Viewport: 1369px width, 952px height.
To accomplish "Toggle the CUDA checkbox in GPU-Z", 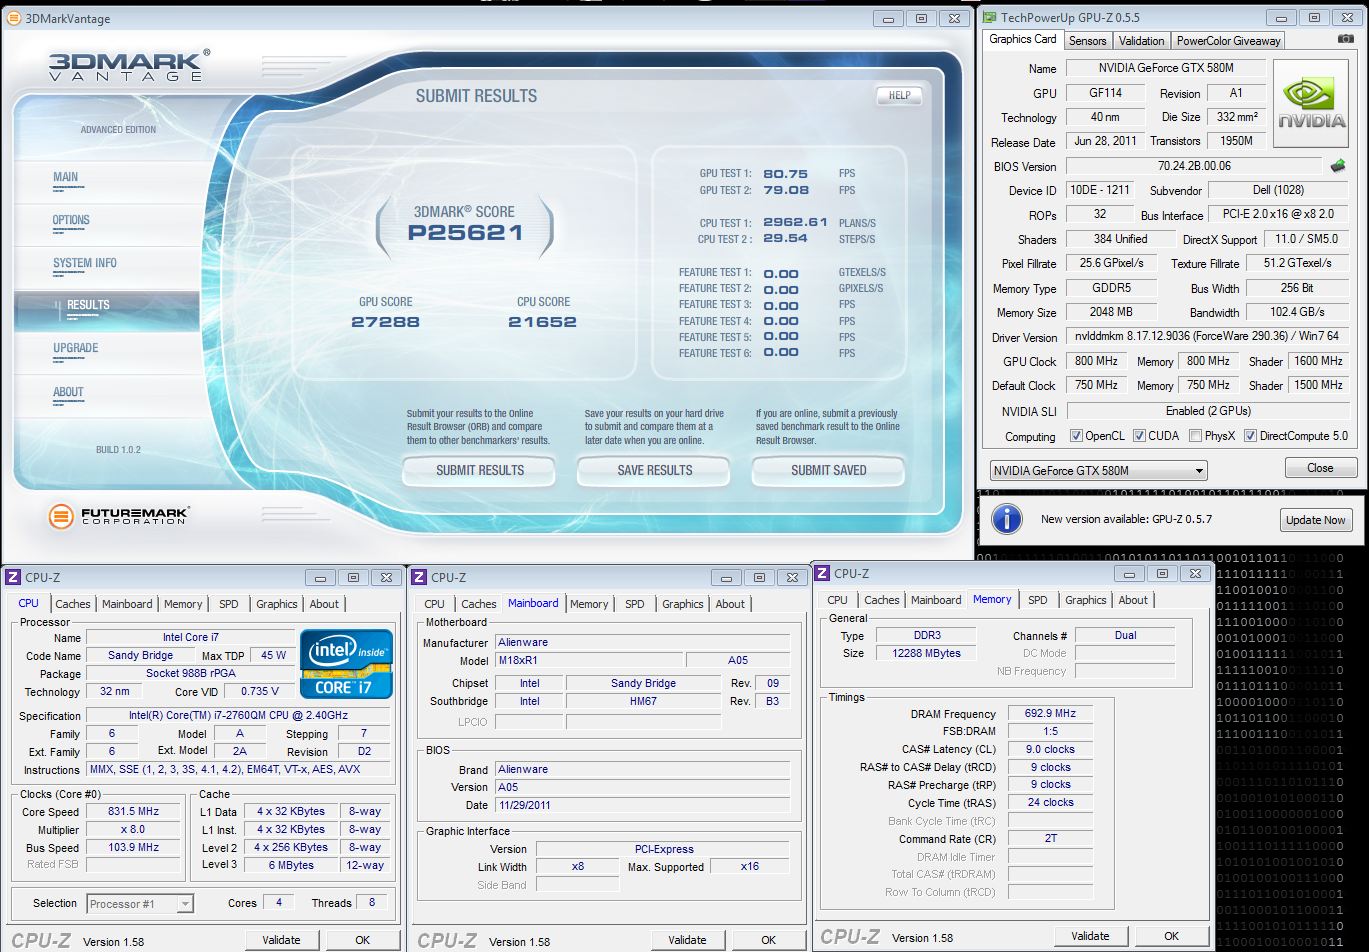I will tap(1139, 436).
